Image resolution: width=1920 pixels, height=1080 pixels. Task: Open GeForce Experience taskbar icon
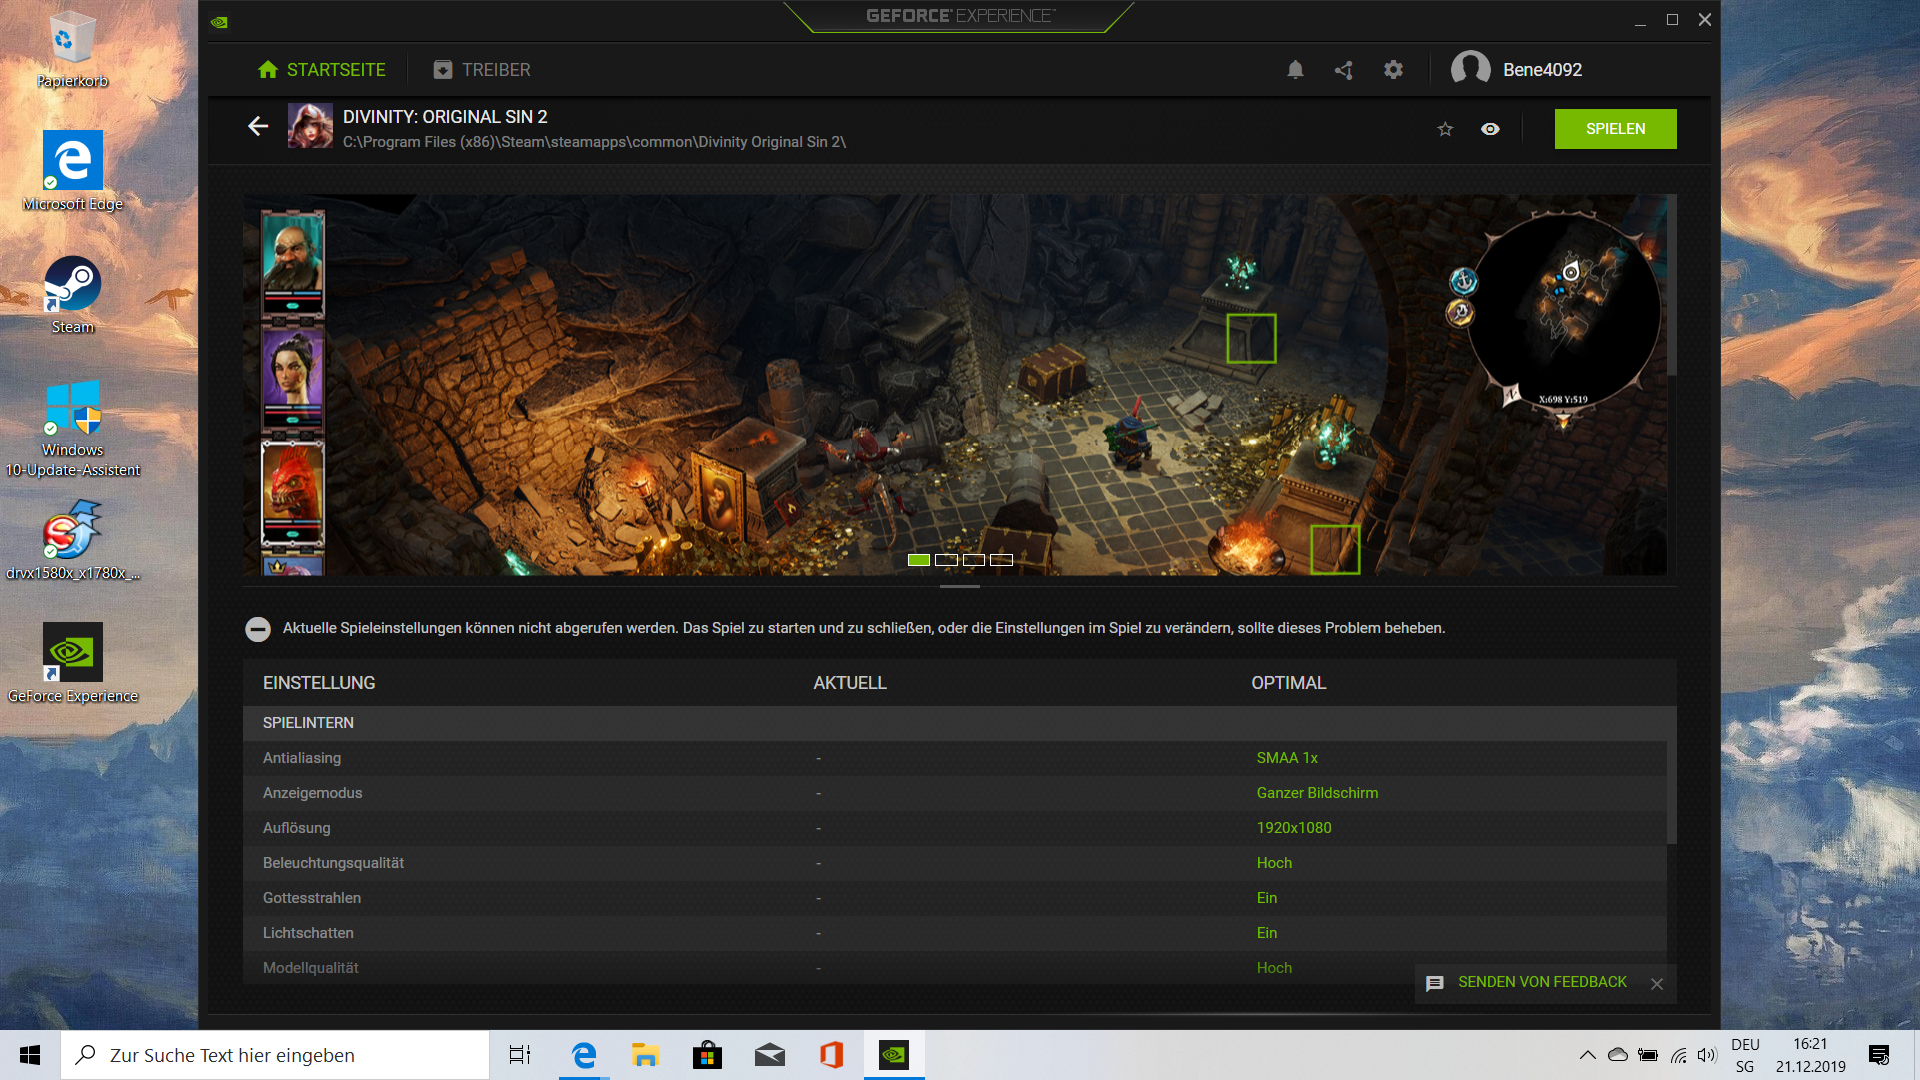click(894, 1055)
